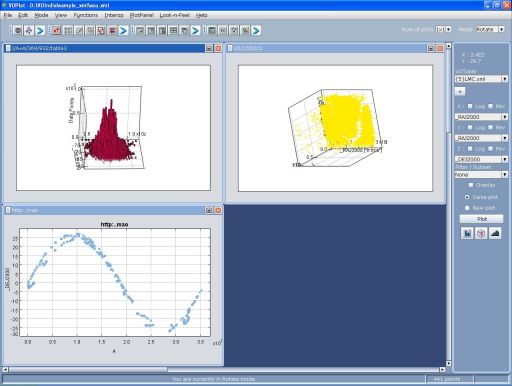
Task: Toggle the Y axis Log checkbox
Action: tap(470, 127)
